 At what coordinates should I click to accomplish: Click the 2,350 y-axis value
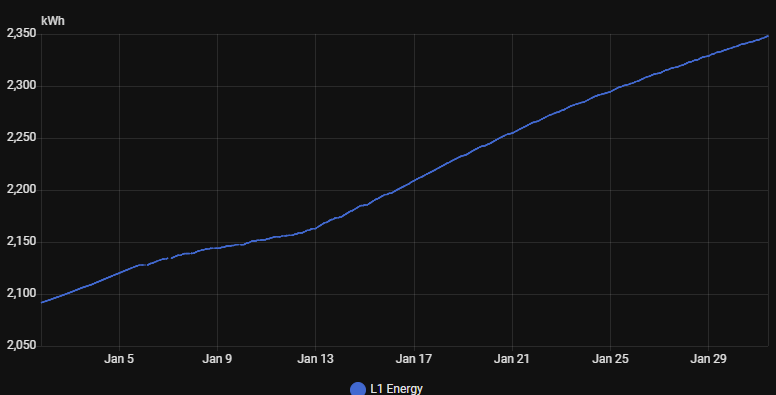point(21,33)
